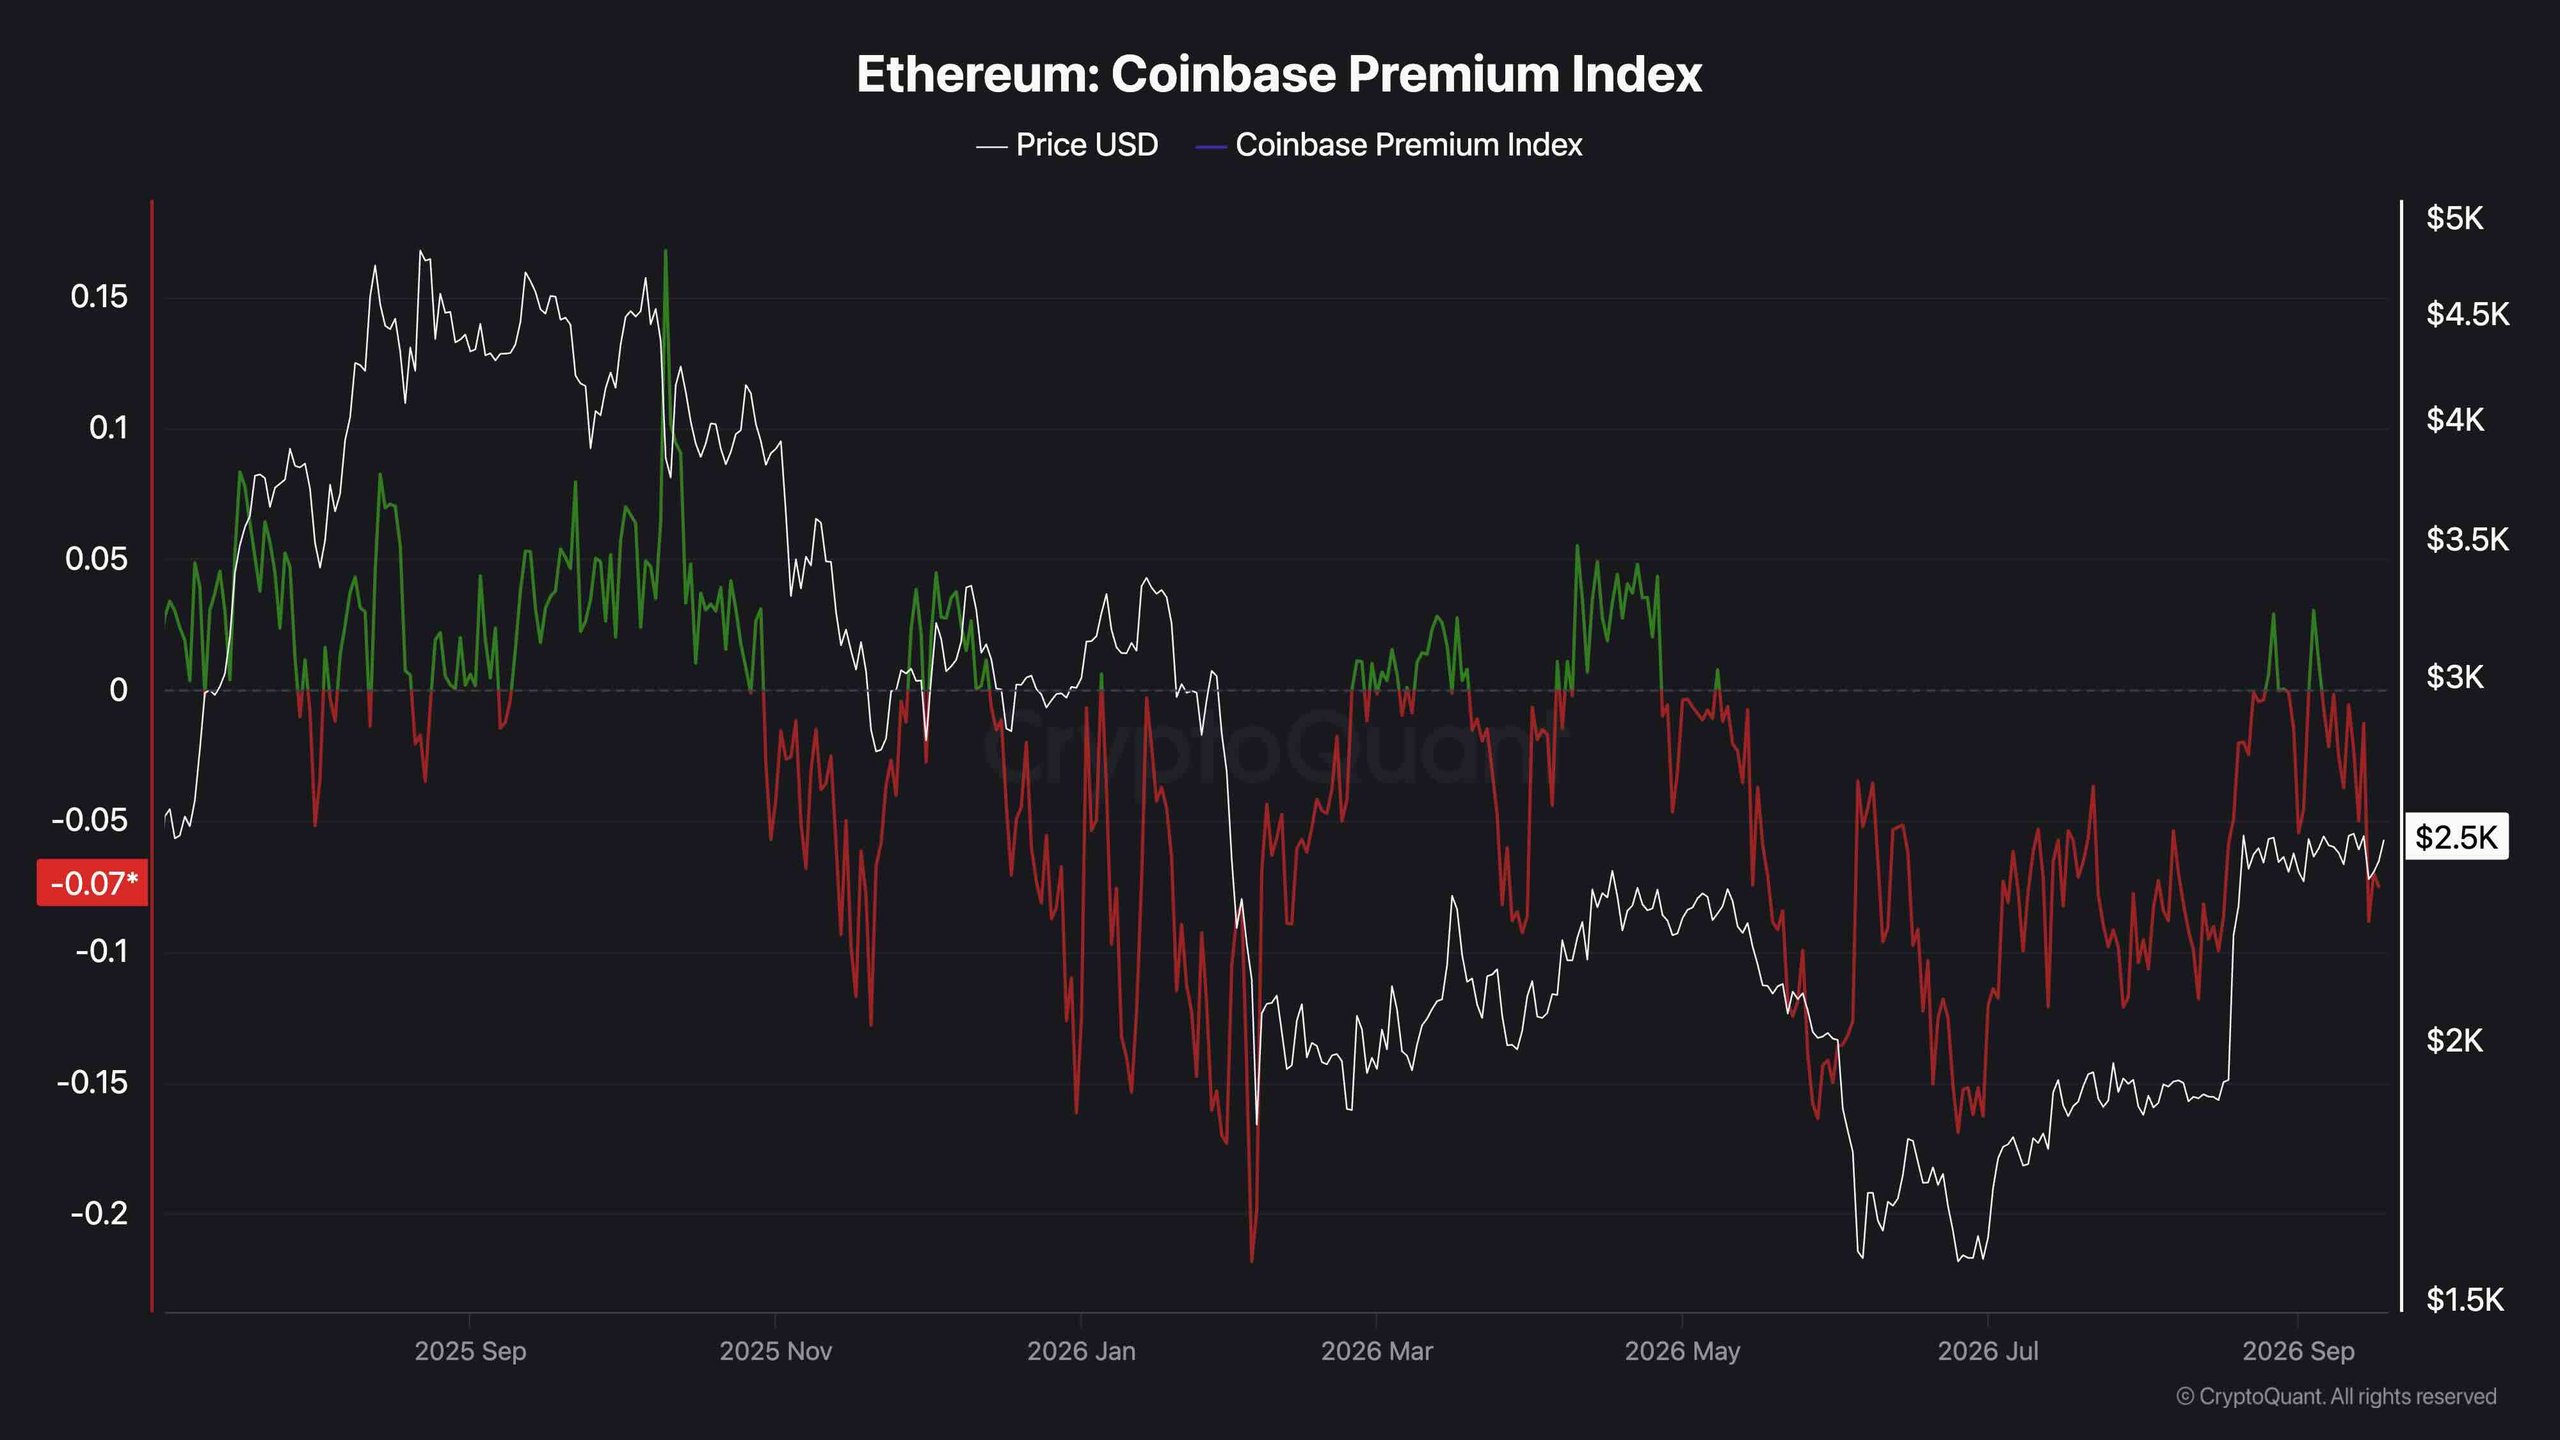The height and width of the screenshot is (1440, 2560).
Task: Click the CryptoQuant copyright notice
Action: coord(2336,1396)
